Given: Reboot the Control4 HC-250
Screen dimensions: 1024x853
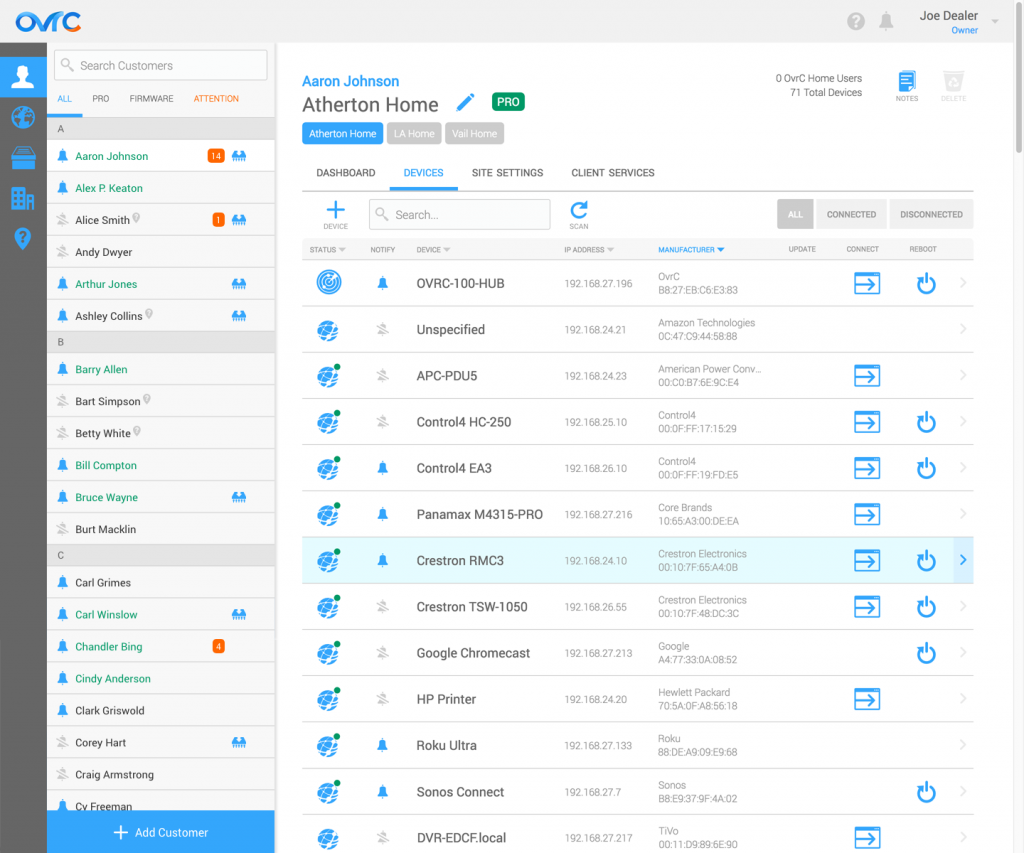Looking at the screenshot, I should (926, 422).
